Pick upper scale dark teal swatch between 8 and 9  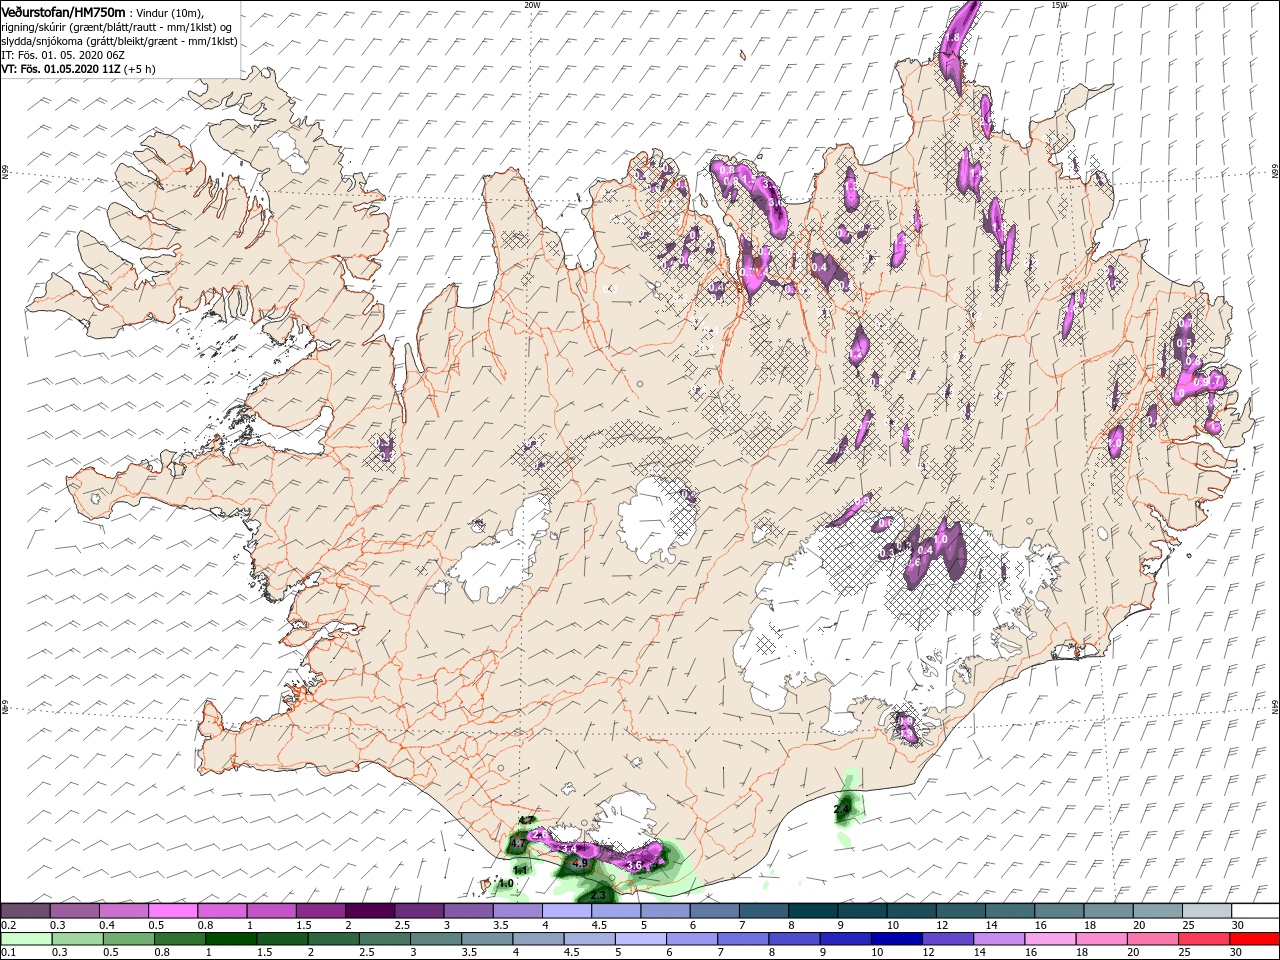pyautogui.click(x=812, y=910)
